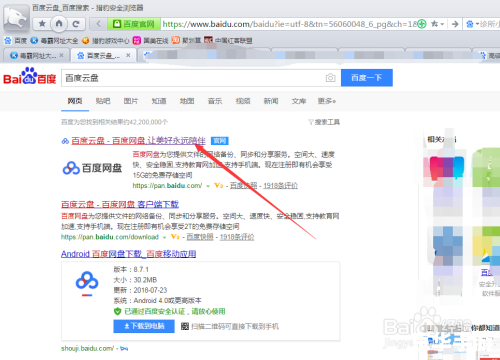Click the 官网 badge next to first result
500x360 pixels.
click(219, 141)
